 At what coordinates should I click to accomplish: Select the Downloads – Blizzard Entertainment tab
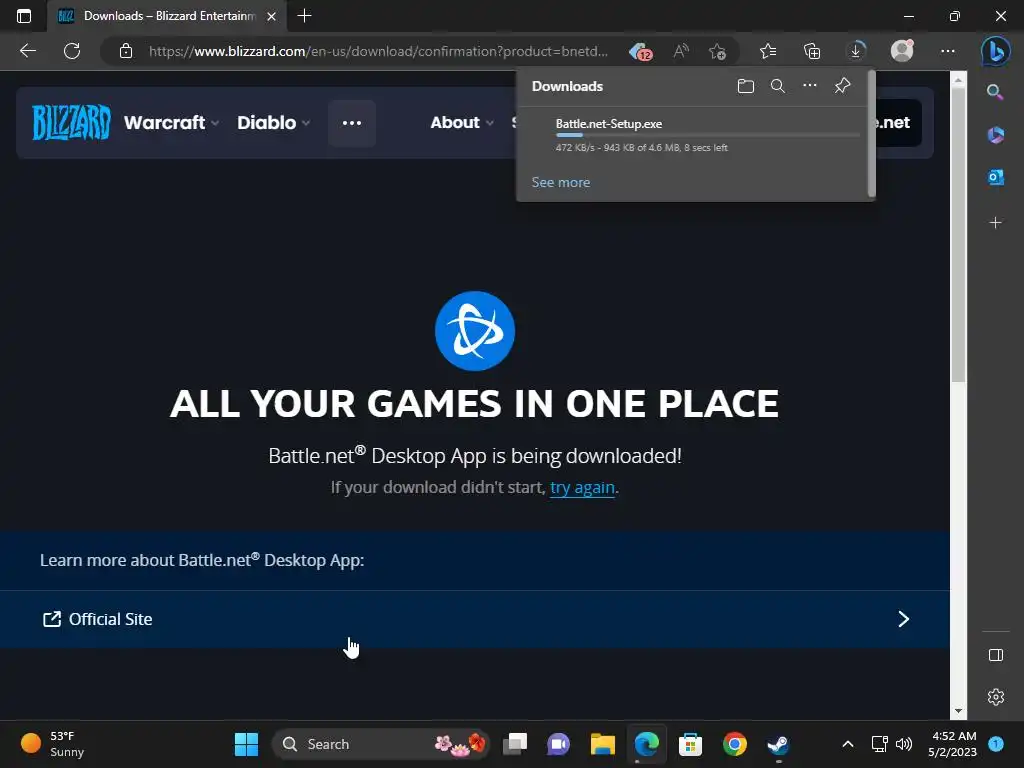tap(167, 16)
